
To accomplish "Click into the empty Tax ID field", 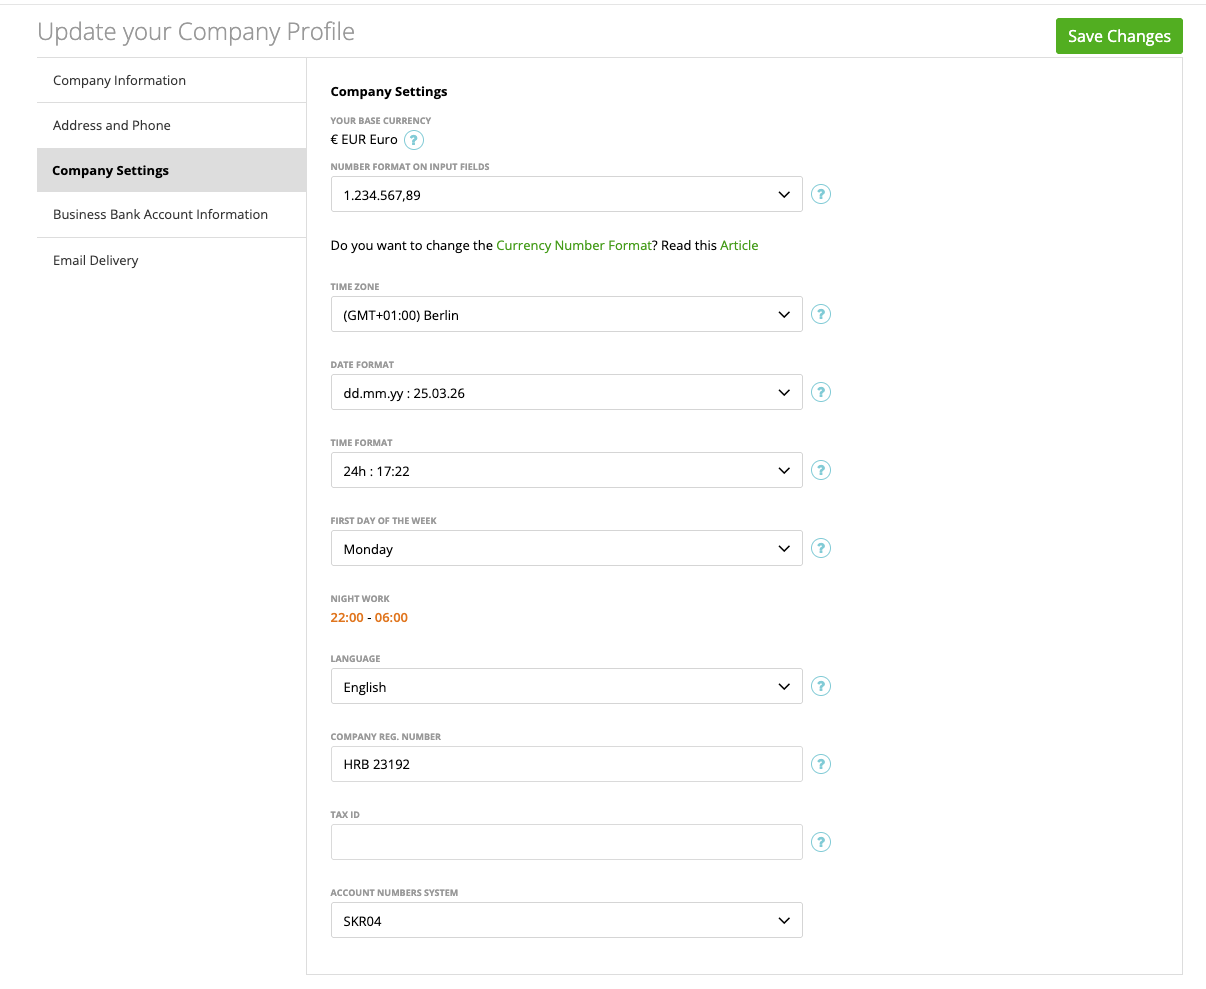I will point(566,842).
